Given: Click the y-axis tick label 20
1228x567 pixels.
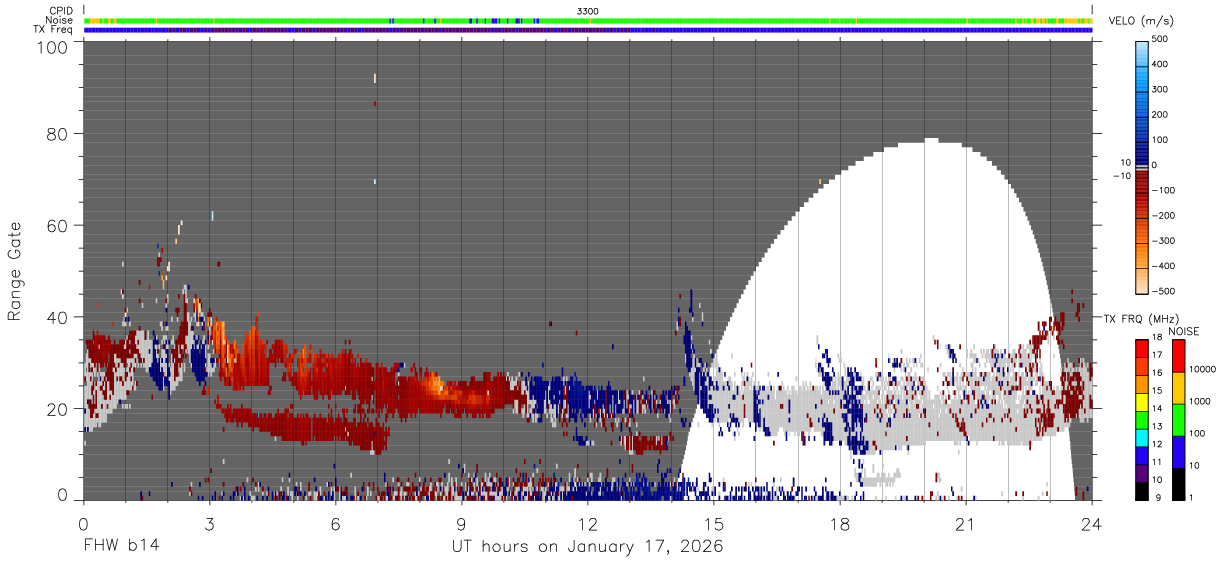Looking at the screenshot, I should tap(56, 408).
